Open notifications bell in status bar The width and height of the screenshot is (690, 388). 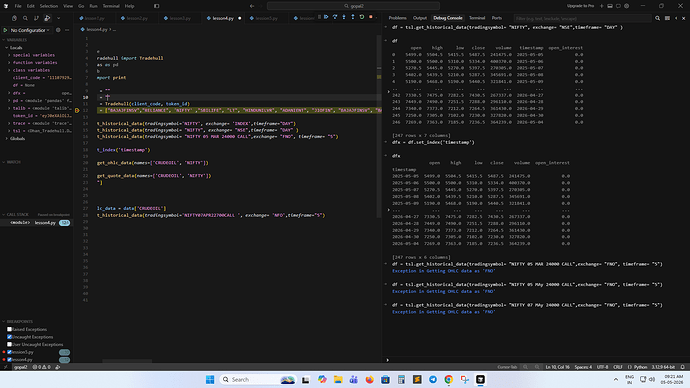click(683, 367)
